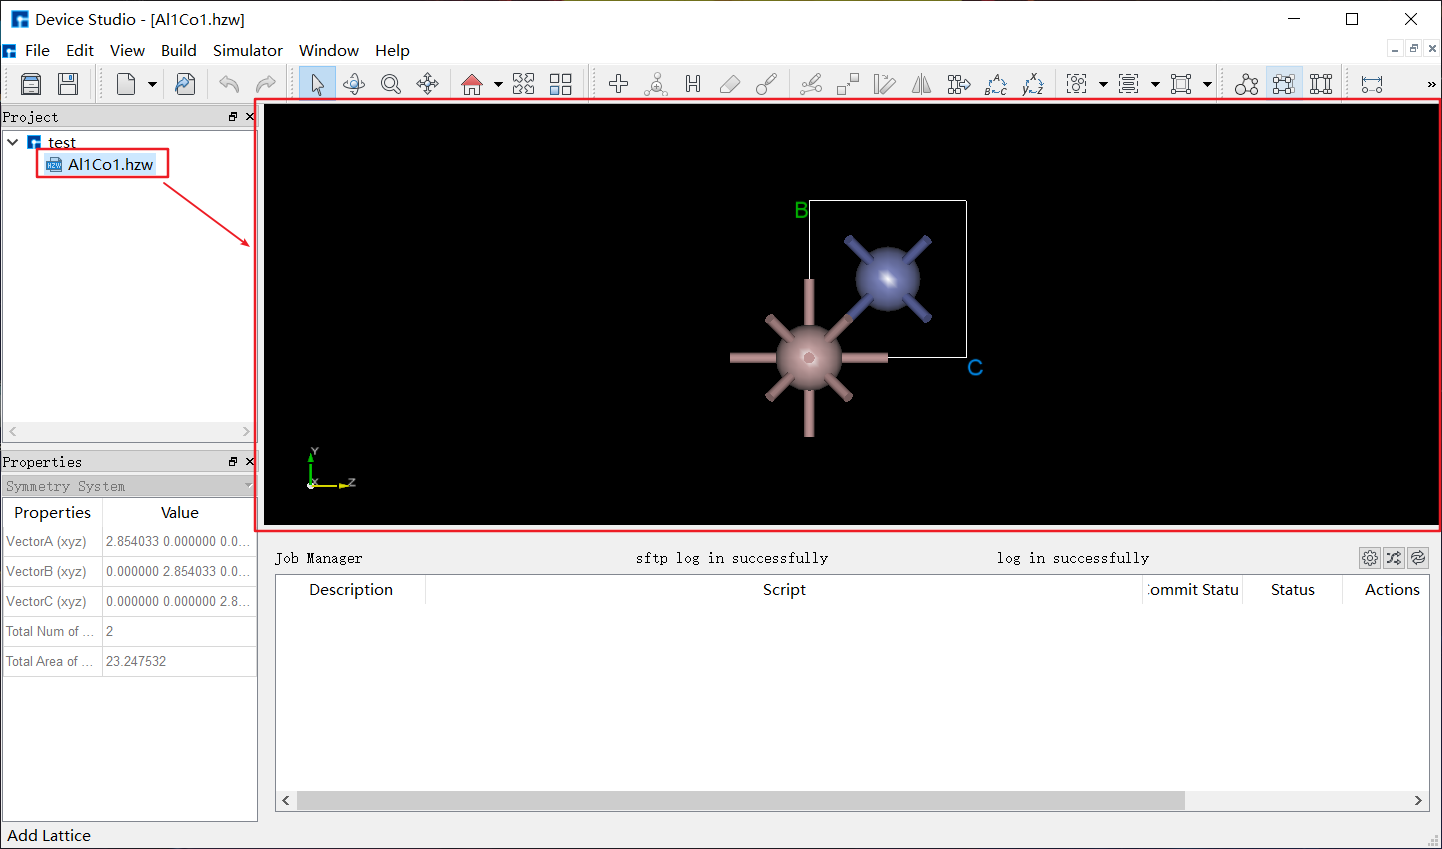Save the project with floppy disk icon
The width and height of the screenshot is (1442, 849).
[68, 84]
